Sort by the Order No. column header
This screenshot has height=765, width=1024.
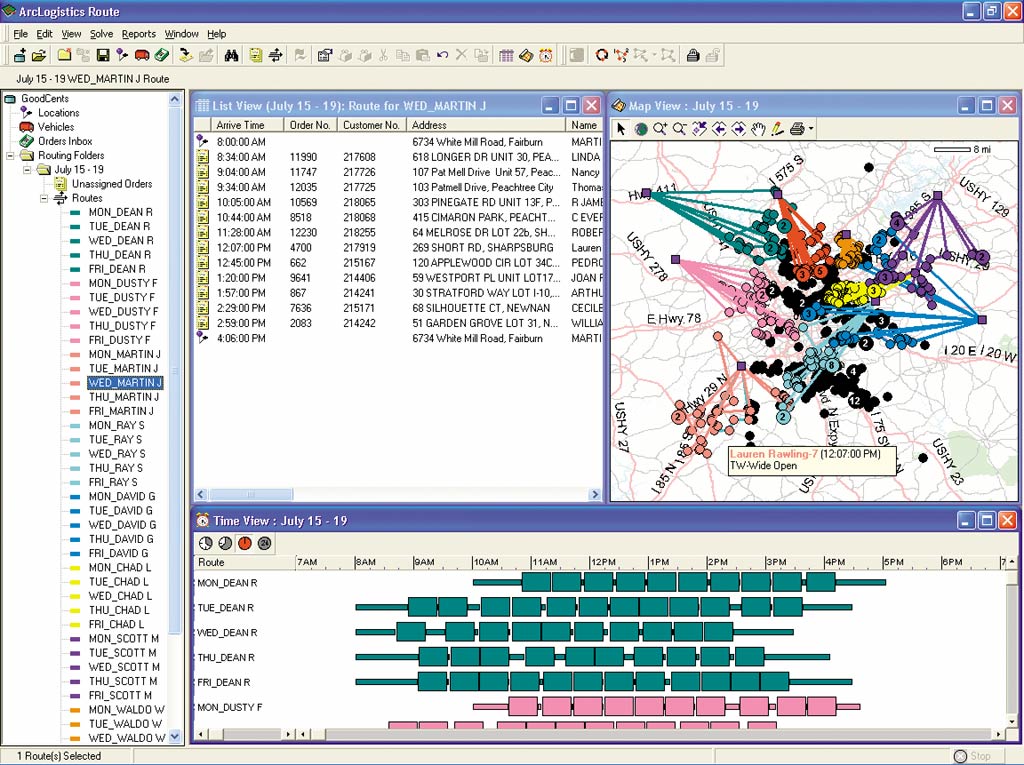tap(310, 125)
